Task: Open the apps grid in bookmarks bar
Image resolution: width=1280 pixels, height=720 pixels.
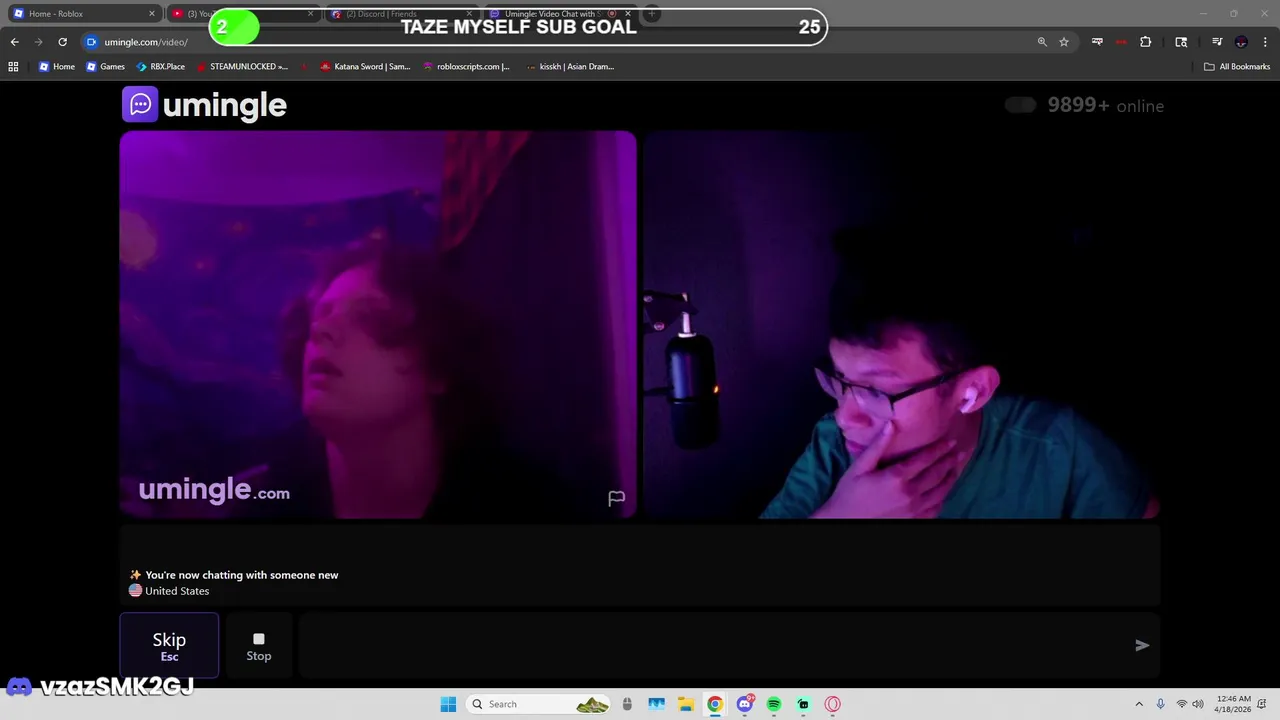Action: point(13,67)
